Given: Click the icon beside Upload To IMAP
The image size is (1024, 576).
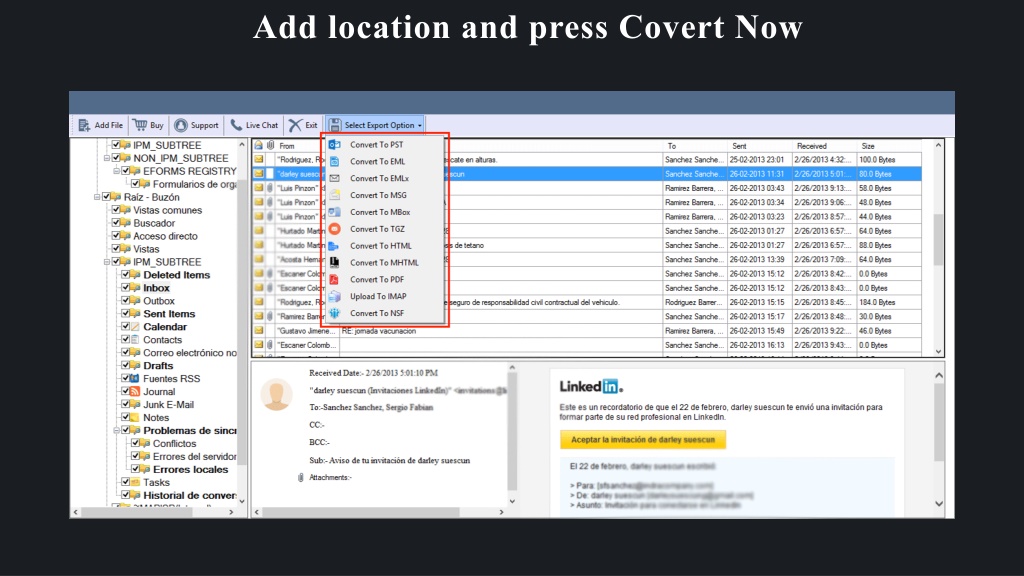Looking at the screenshot, I should tap(334, 296).
